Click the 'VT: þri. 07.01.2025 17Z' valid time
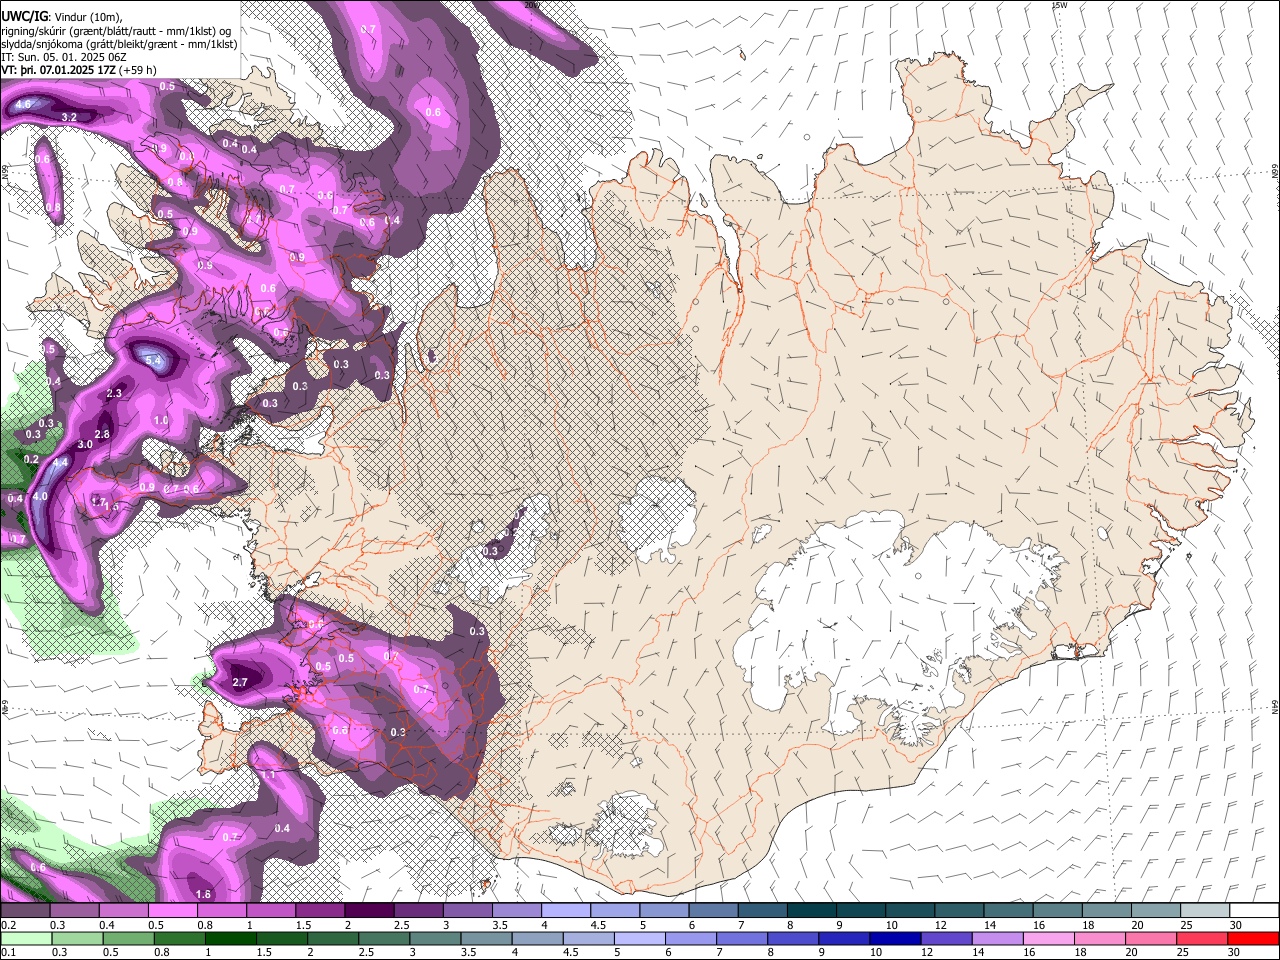Viewport: 1280px width, 960px height. (x=58, y=70)
